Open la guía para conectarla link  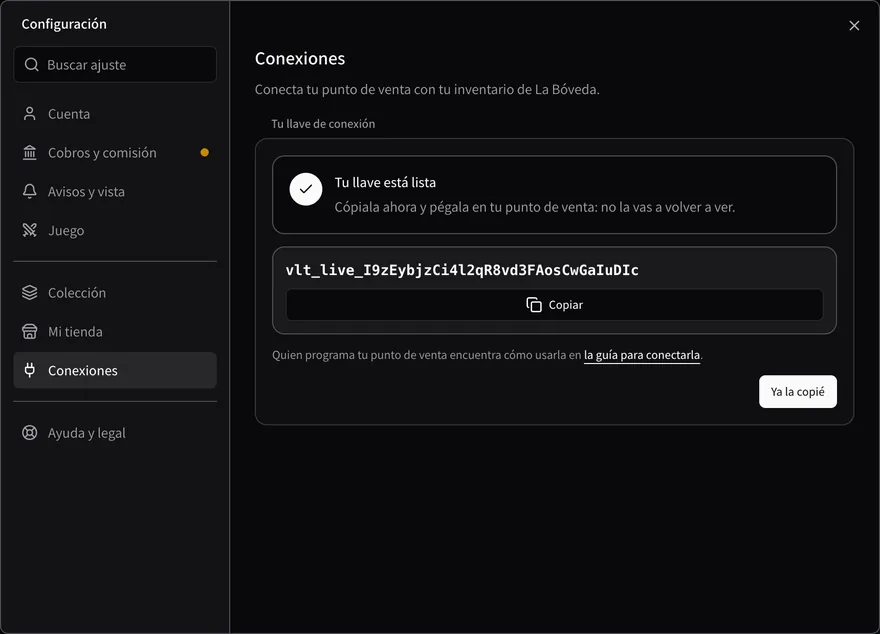(x=641, y=355)
